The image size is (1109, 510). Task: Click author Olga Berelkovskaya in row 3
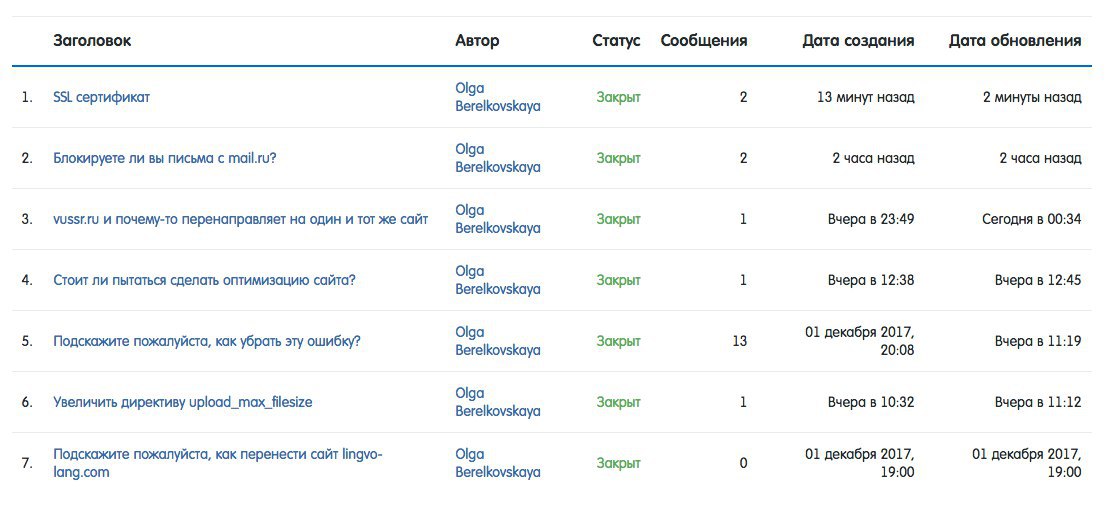point(498,219)
